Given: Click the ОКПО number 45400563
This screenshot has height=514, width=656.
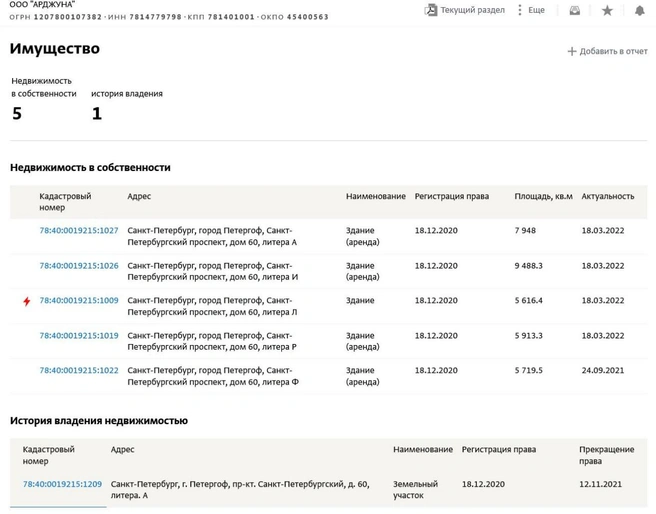Looking at the screenshot, I should click(x=308, y=17).
